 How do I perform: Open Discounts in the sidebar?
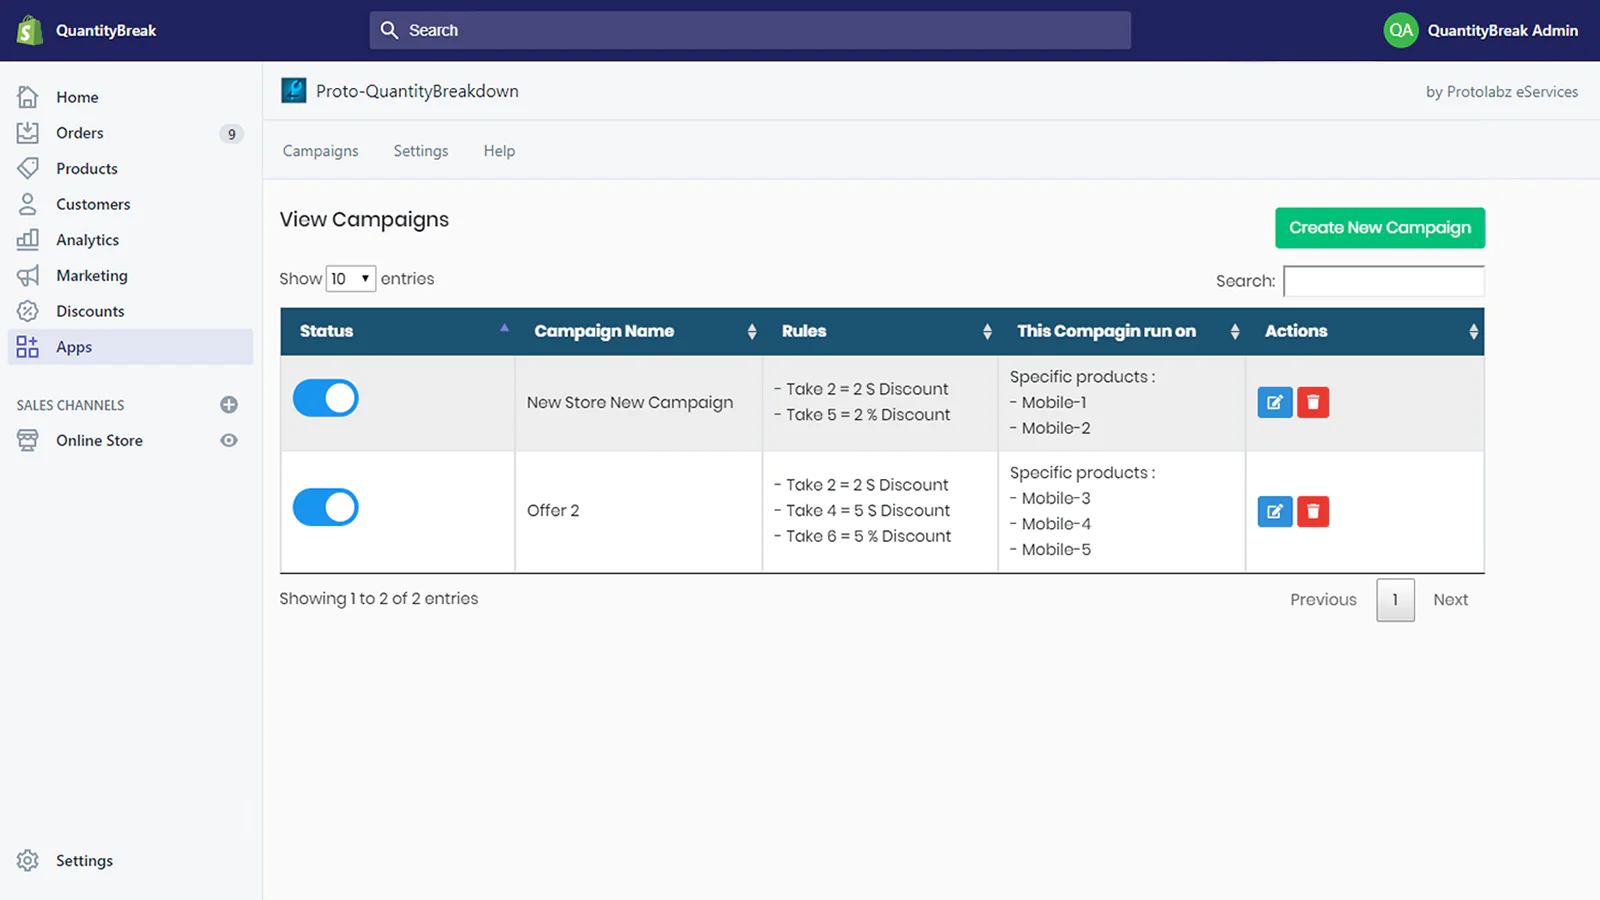tap(90, 311)
